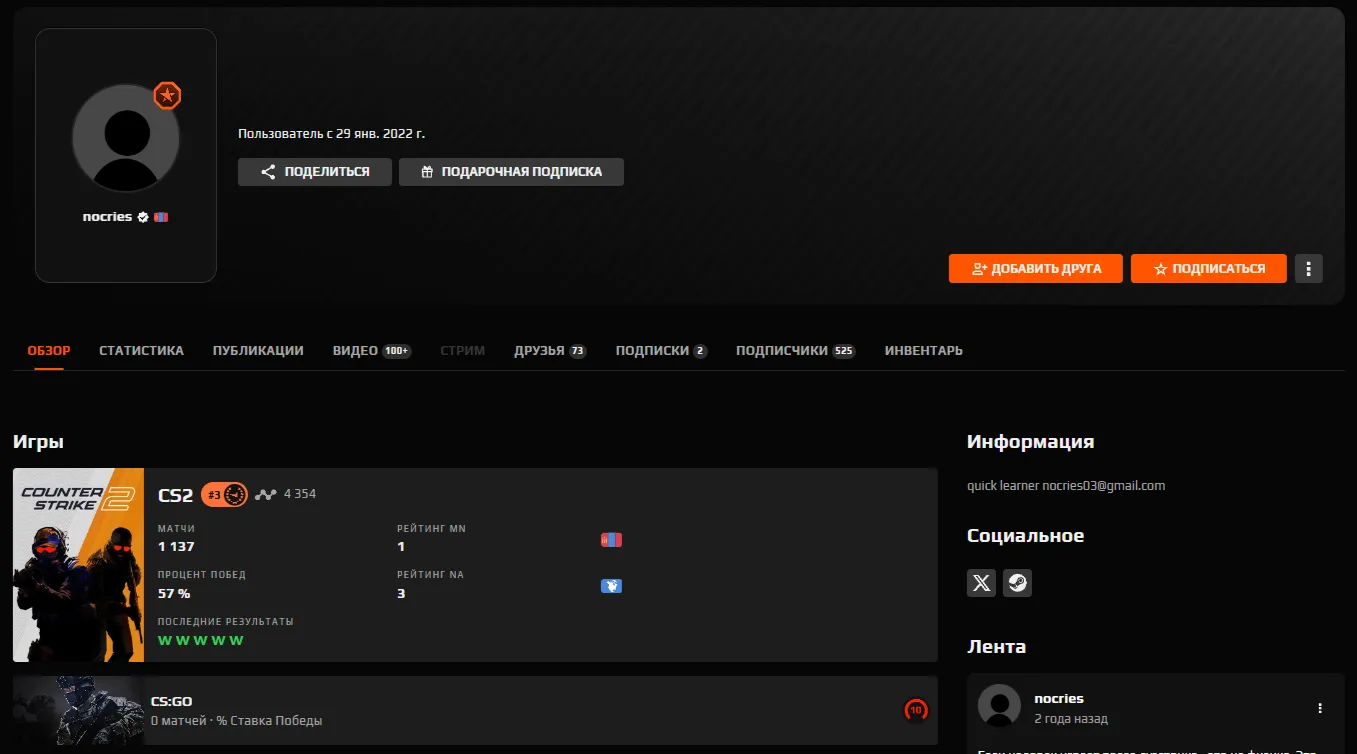
Task: Show the Подписчики tab
Action: [796, 351]
